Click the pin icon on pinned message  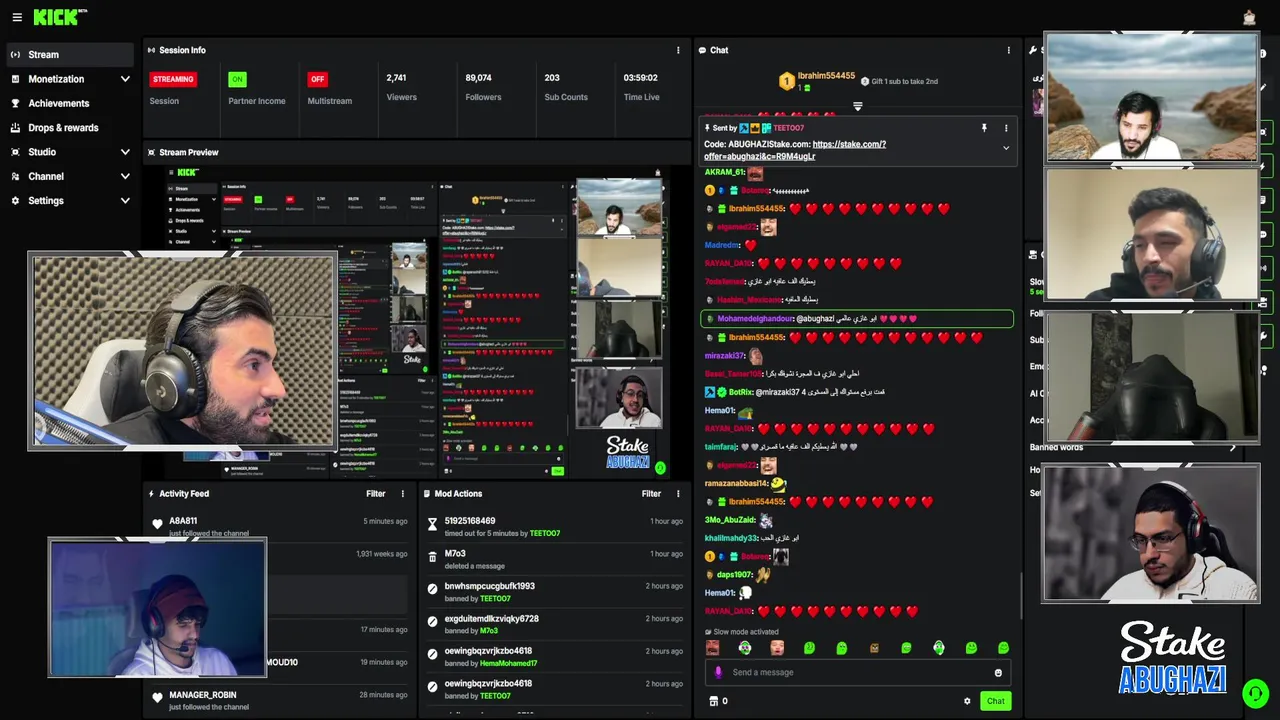click(984, 128)
